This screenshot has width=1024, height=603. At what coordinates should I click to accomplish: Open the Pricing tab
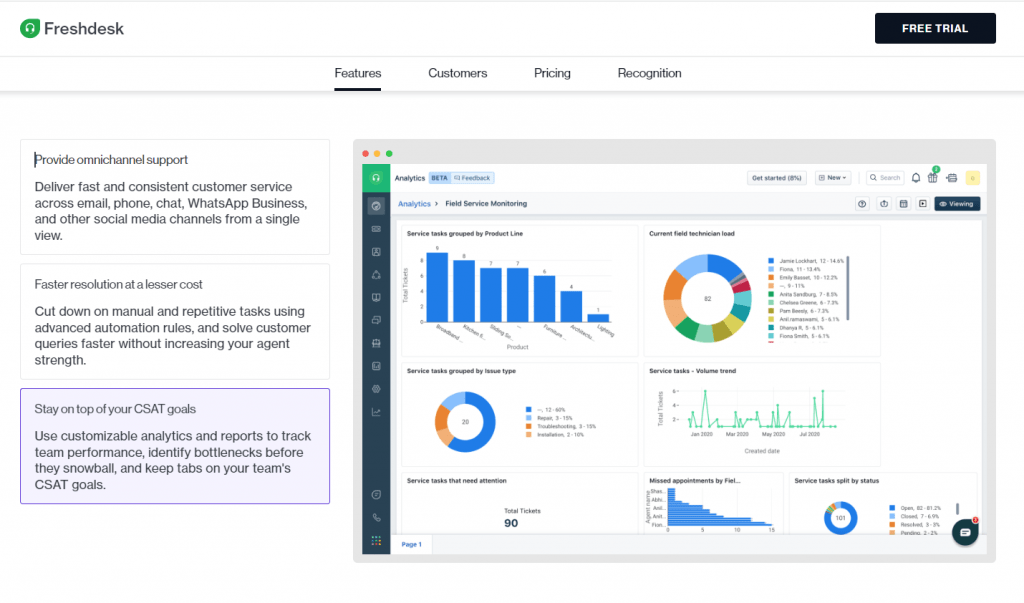pos(552,73)
